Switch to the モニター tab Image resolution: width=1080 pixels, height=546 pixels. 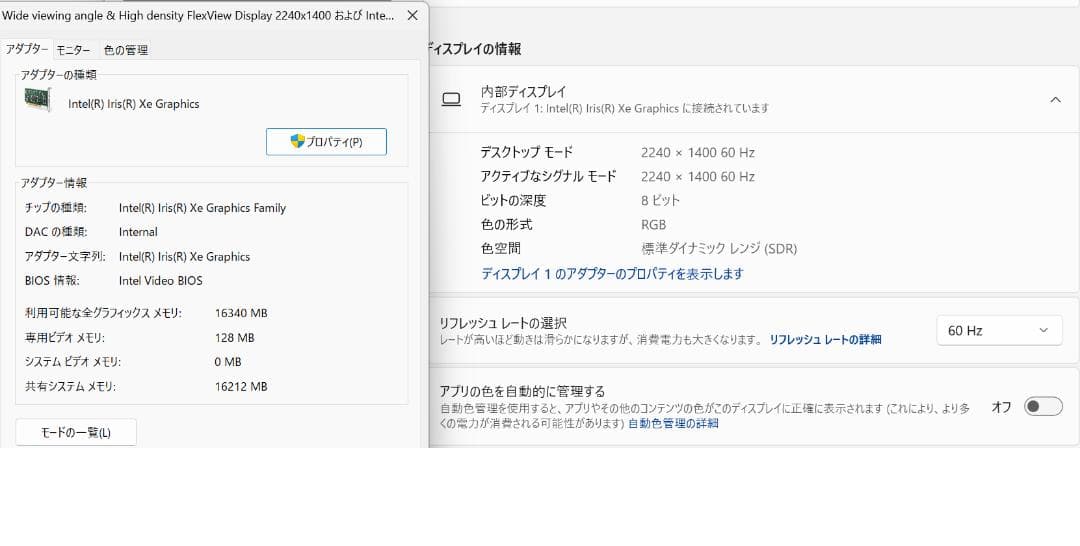click(73, 50)
